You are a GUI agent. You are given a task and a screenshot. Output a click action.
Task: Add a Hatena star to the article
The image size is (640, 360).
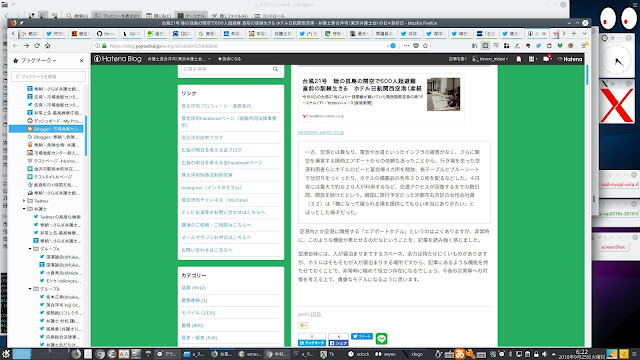coord(303,325)
